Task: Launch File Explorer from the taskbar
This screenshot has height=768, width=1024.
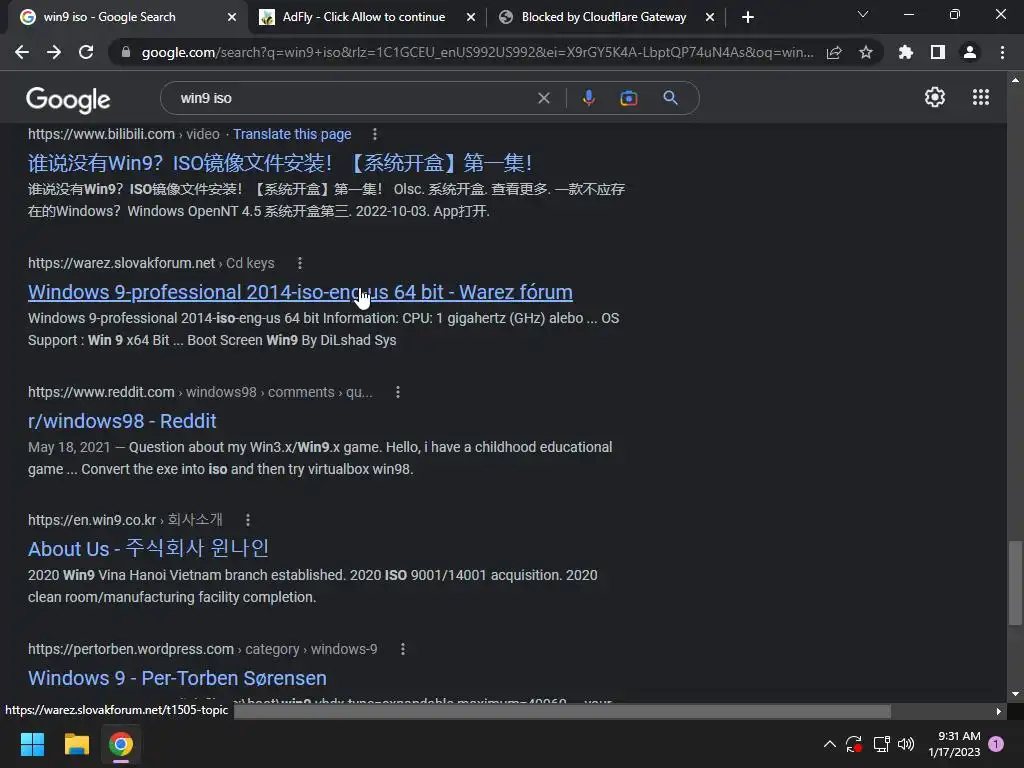Action: (x=76, y=744)
